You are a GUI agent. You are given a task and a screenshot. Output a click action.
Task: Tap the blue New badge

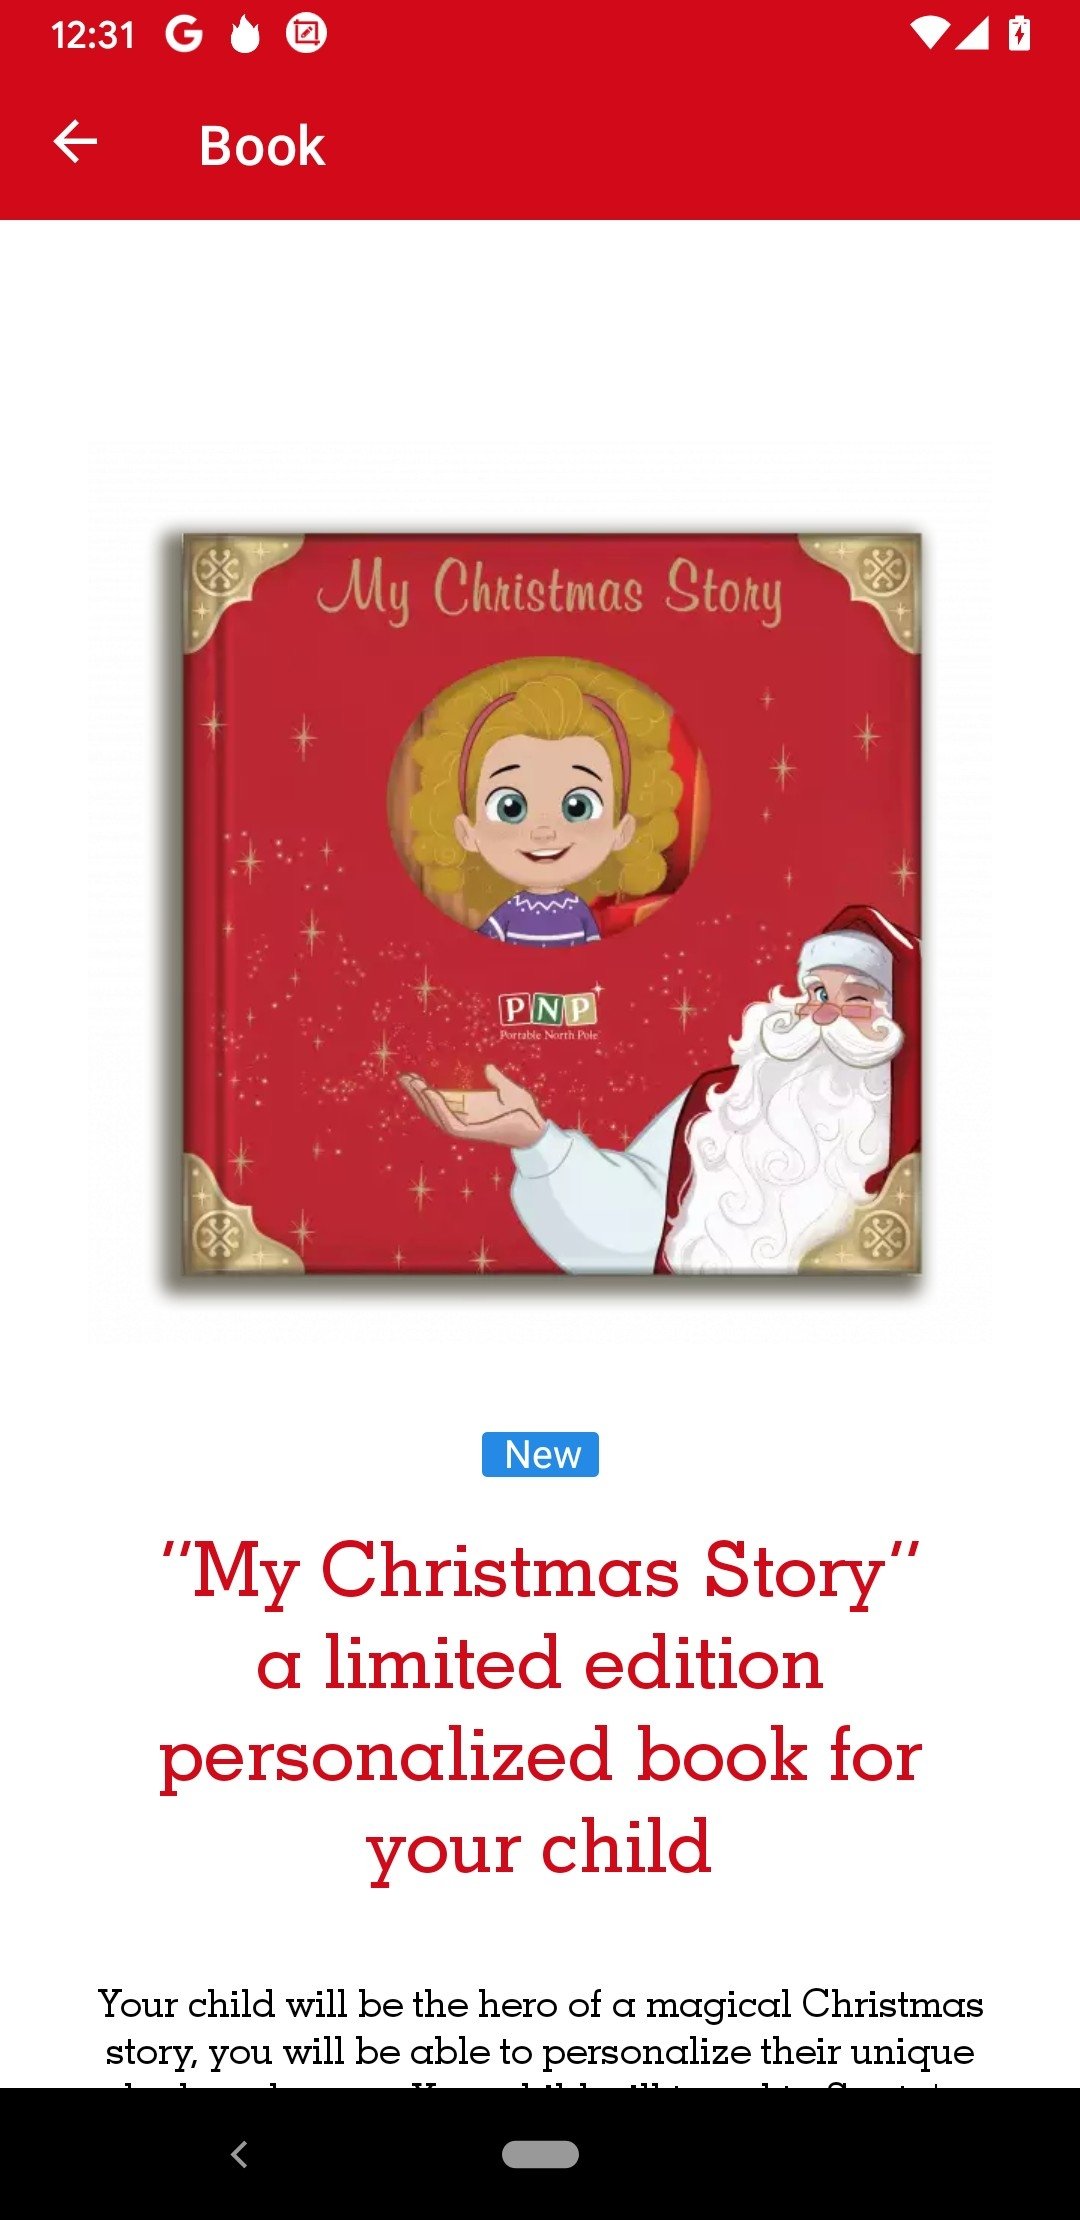540,1454
